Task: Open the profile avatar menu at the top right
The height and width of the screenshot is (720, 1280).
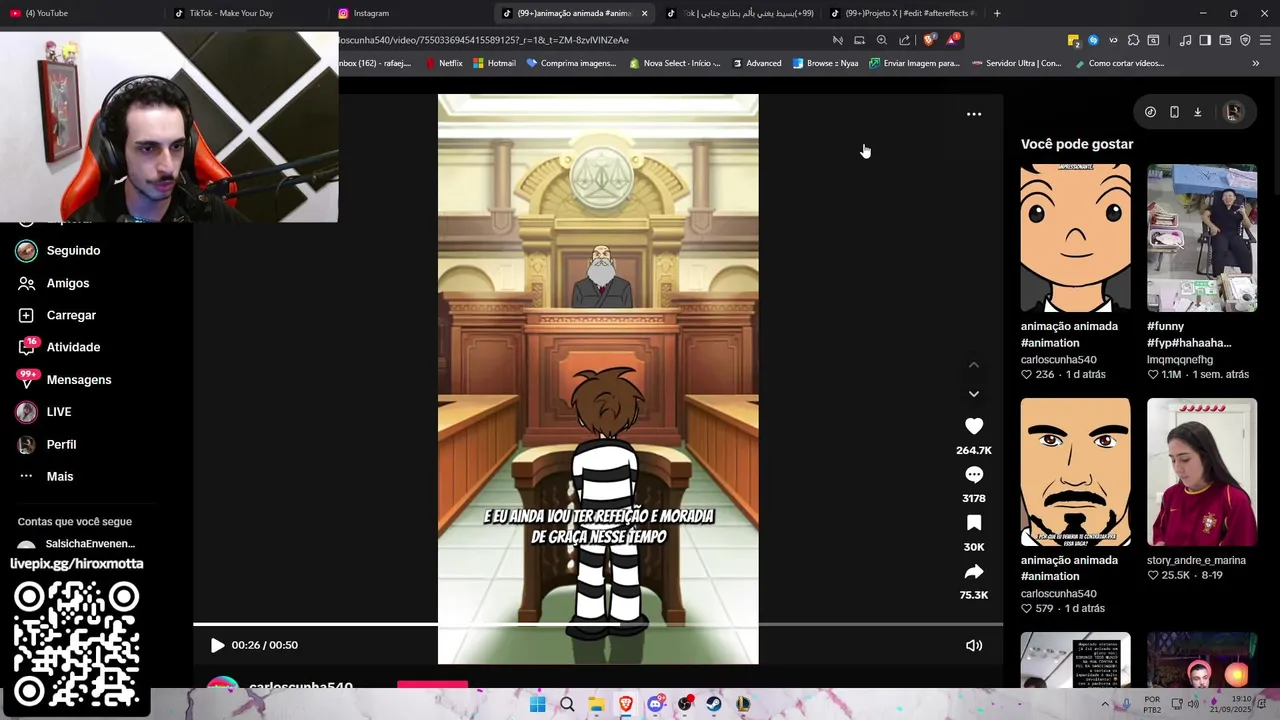Action: 1233,112
